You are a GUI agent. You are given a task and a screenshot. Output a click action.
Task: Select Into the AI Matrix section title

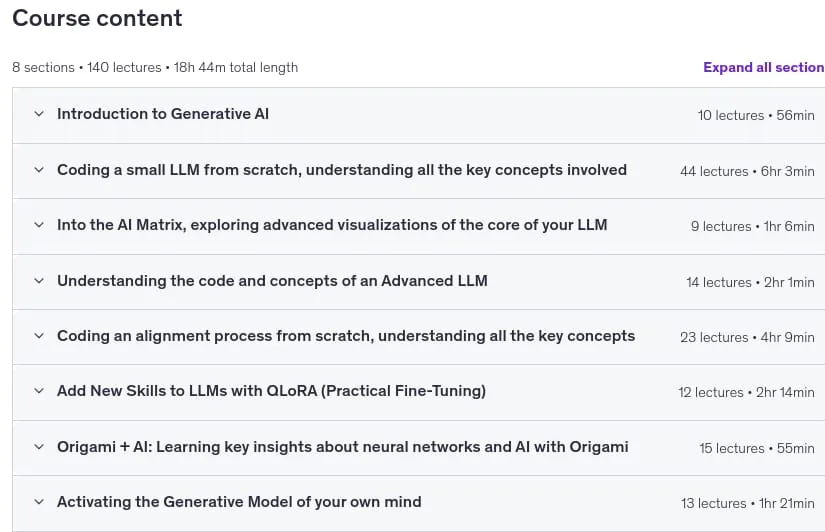(332, 225)
